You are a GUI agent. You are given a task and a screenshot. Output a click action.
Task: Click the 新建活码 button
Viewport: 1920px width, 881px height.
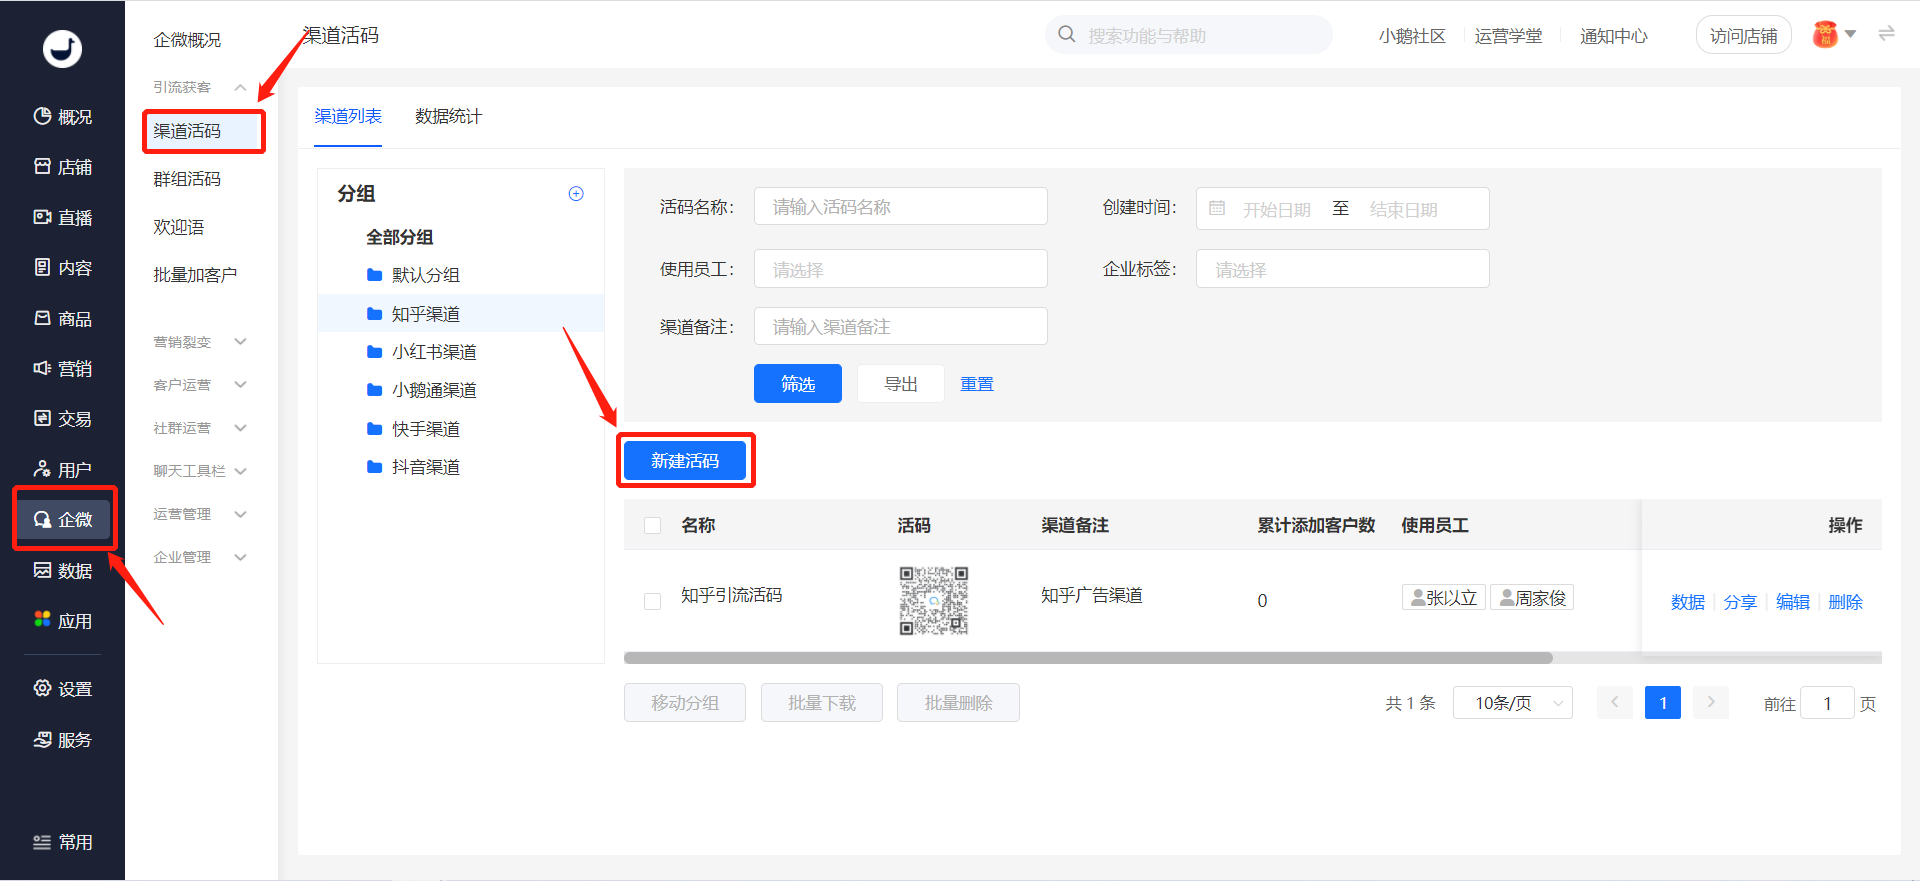pyautogui.click(x=685, y=461)
